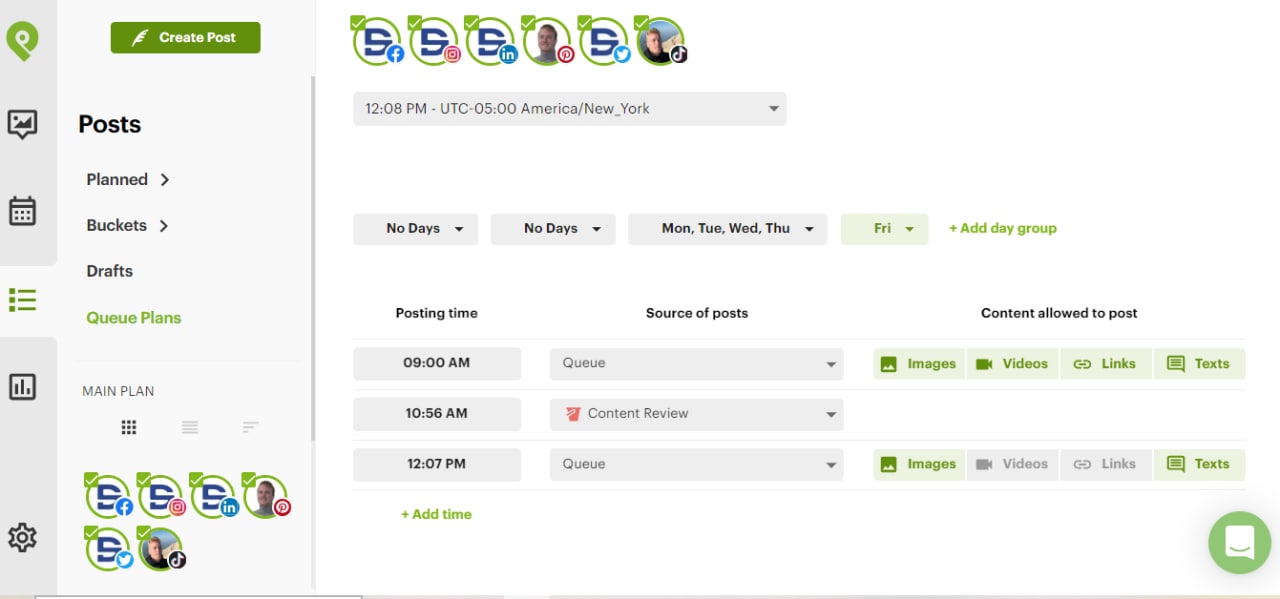Click the Add day group link
This screenshot has height=599, width=1280.
click(1002, 229)
